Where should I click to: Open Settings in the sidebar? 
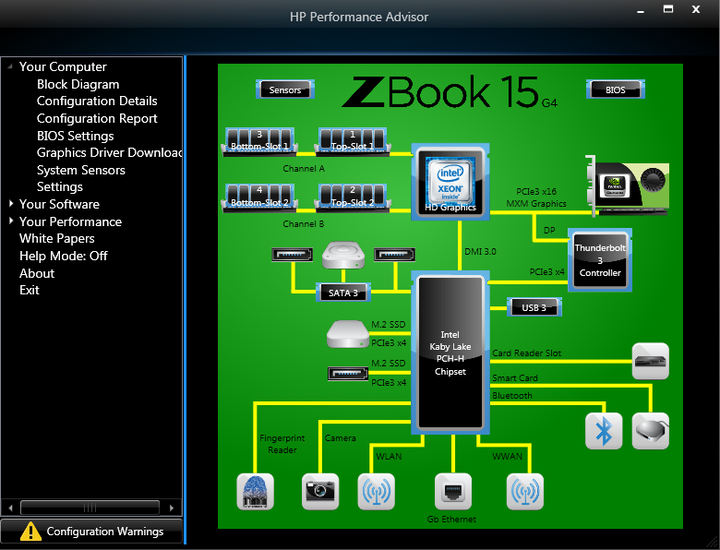tap(60, 187)
